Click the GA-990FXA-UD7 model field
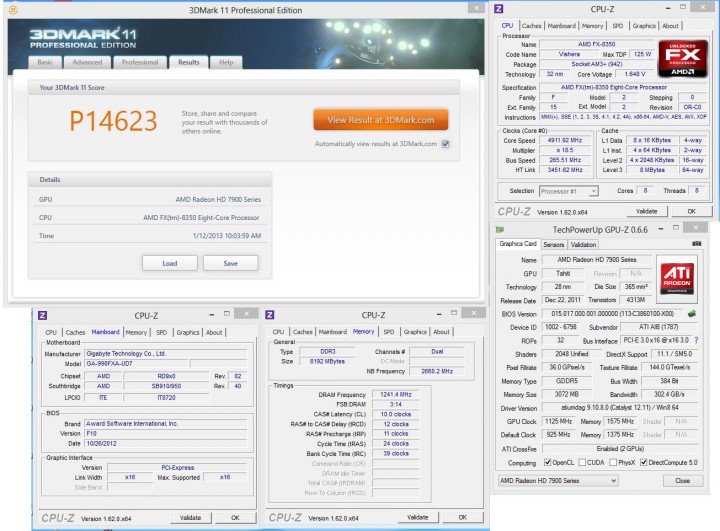The width and height of the screenshot is (720, 531). 136,363
